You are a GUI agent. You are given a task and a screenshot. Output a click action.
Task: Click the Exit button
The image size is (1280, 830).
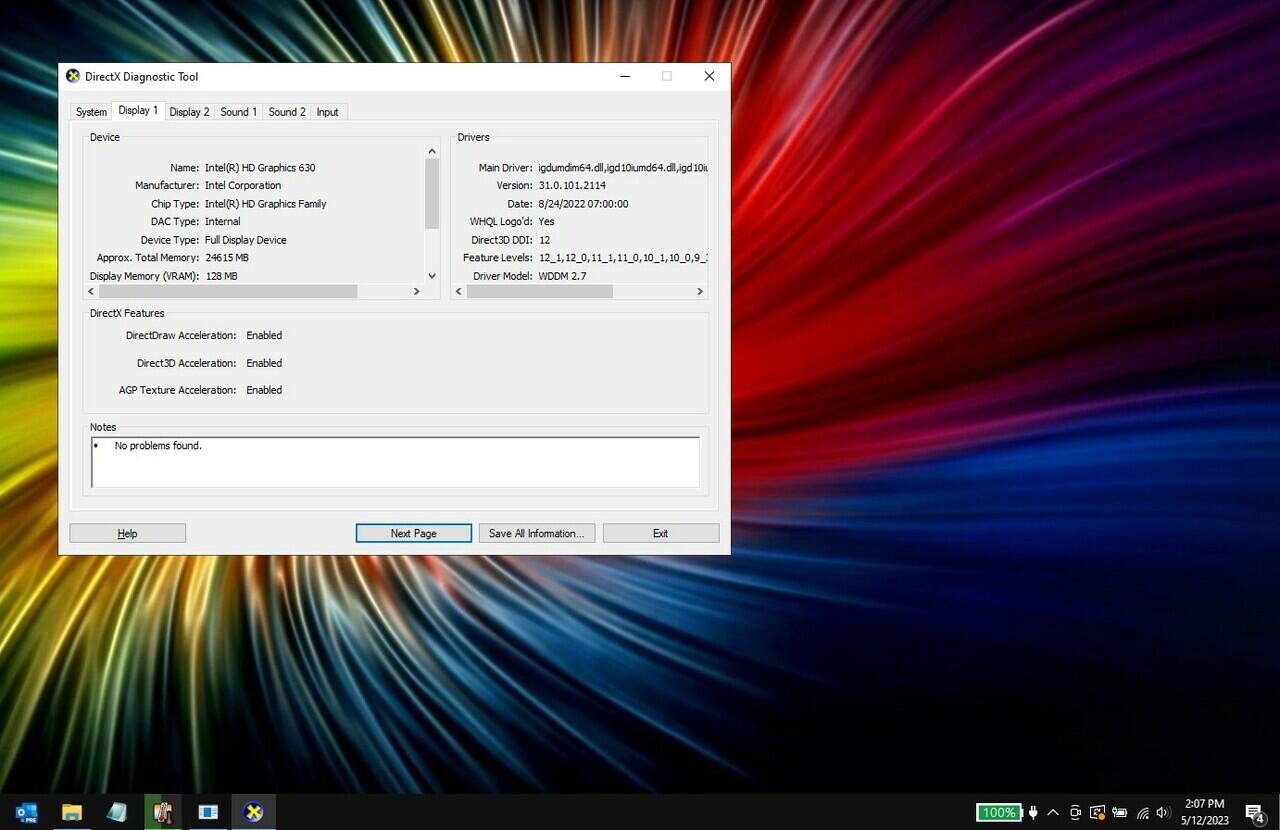coord(660,533)
